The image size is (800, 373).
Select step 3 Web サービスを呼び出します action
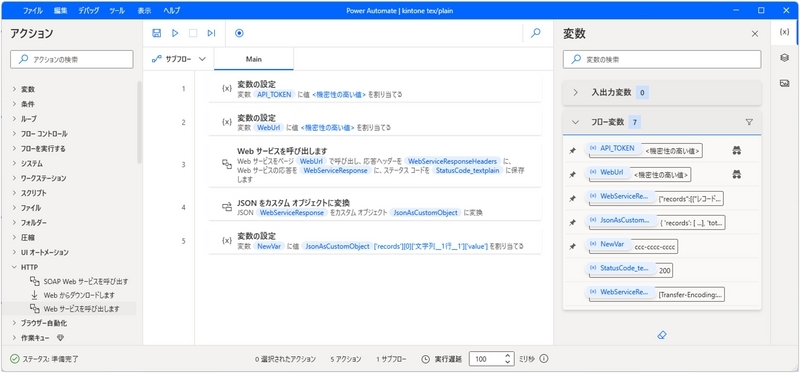375,165
